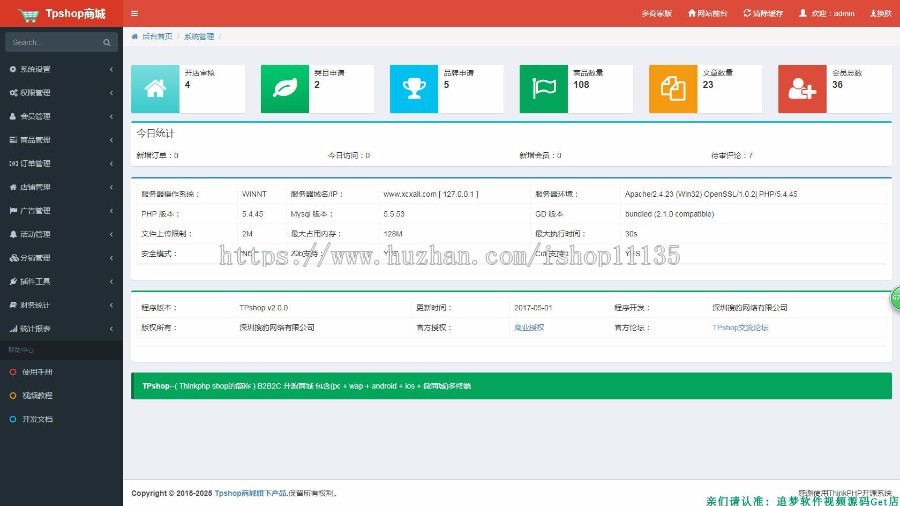Open the TPshop交流论坛 link
The image size is (900, 506).
click(x=740, y=328)
